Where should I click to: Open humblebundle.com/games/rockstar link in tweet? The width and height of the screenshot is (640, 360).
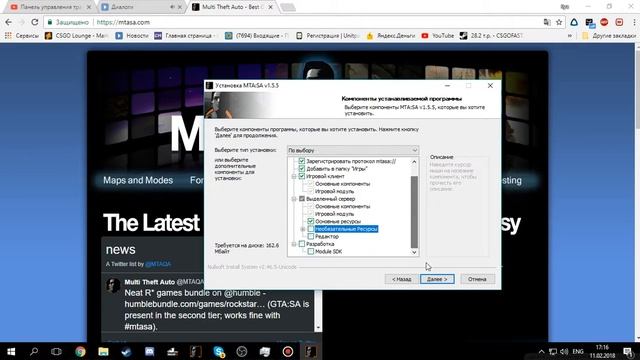point(196,304)
